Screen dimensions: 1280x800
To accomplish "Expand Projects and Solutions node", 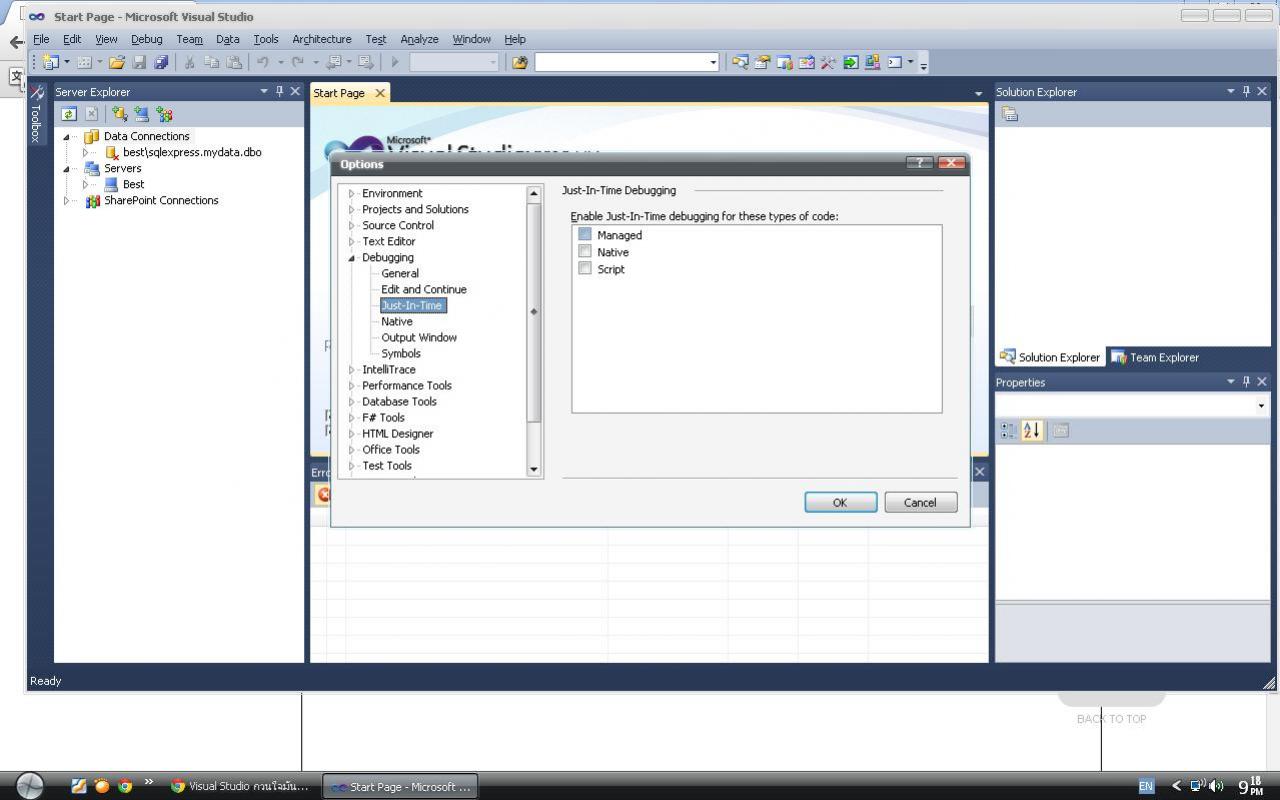I will click(352, 209).
